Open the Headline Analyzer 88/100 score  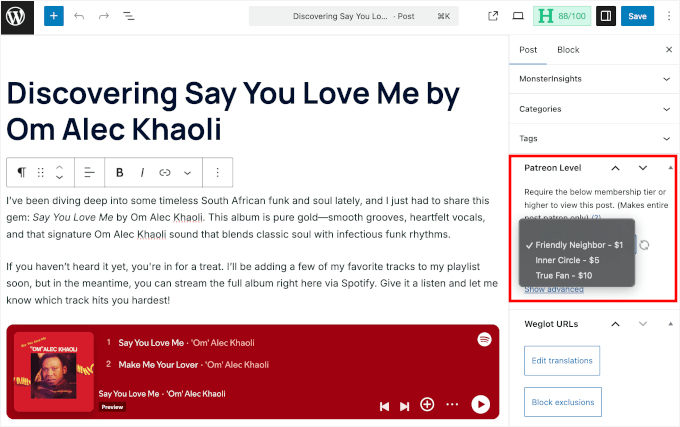pyautogui.click(x=562, y=16)
